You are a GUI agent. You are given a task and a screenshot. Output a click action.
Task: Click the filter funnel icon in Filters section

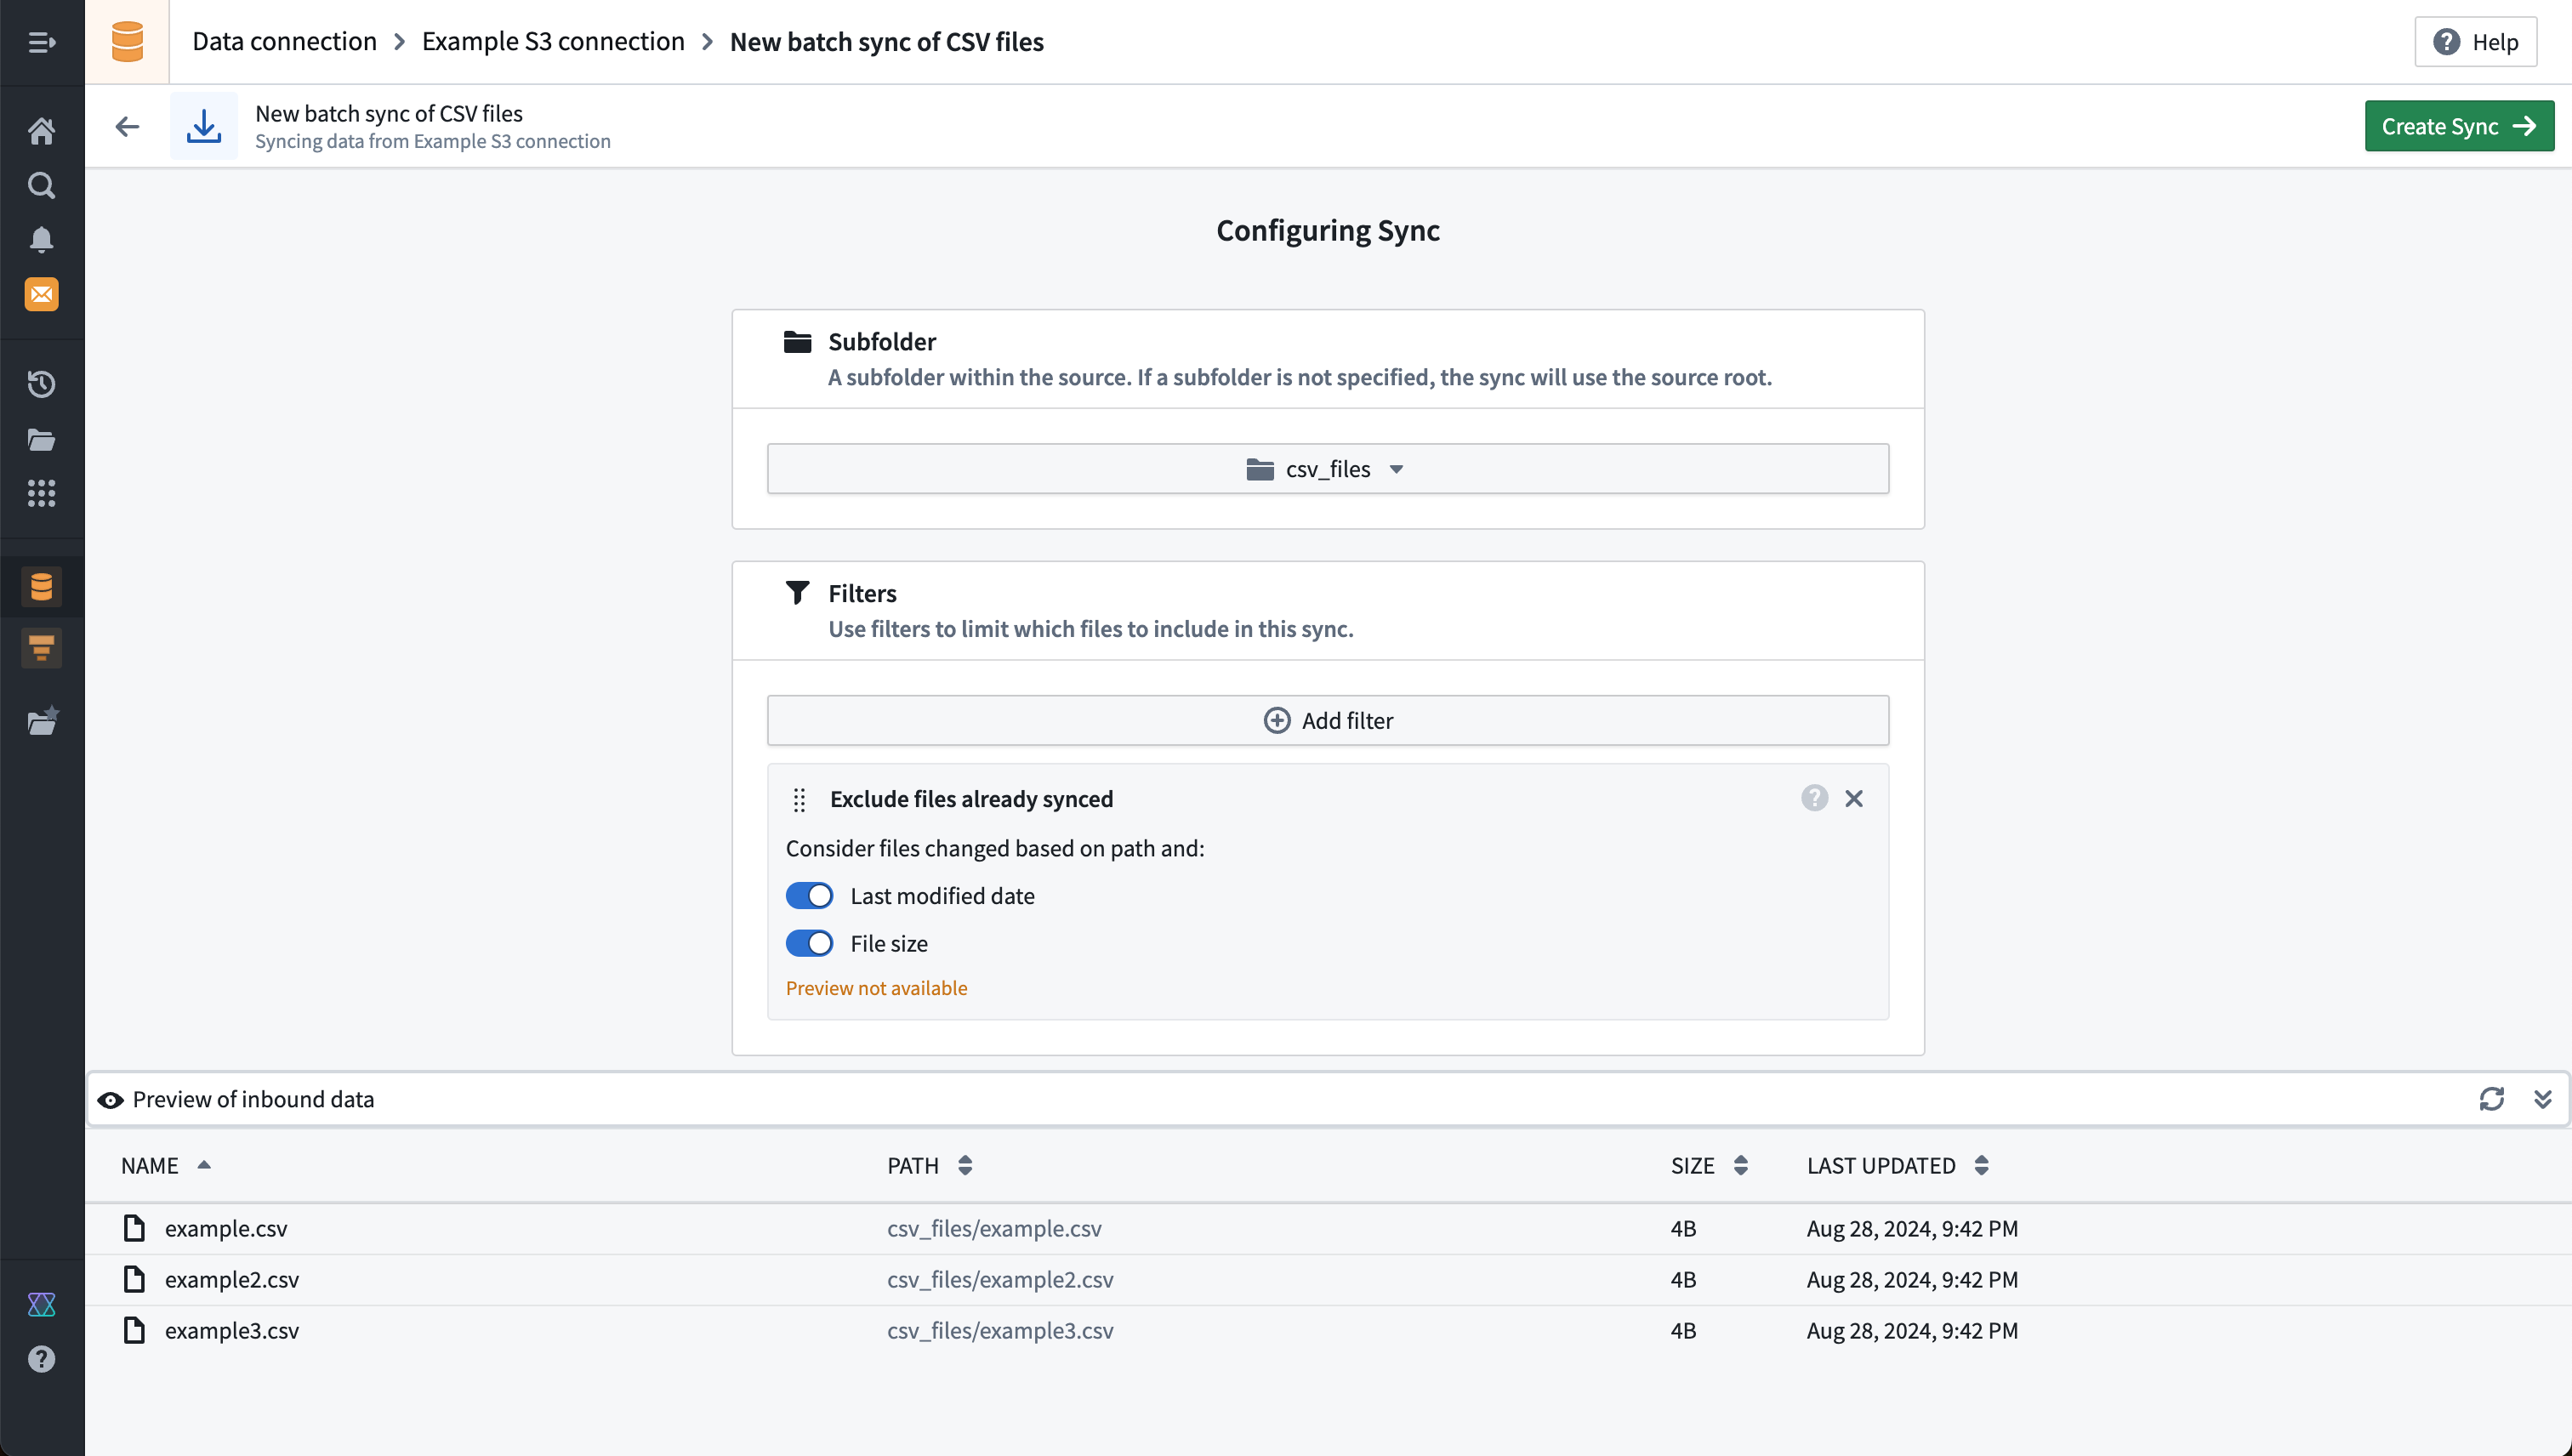(797, 592)
